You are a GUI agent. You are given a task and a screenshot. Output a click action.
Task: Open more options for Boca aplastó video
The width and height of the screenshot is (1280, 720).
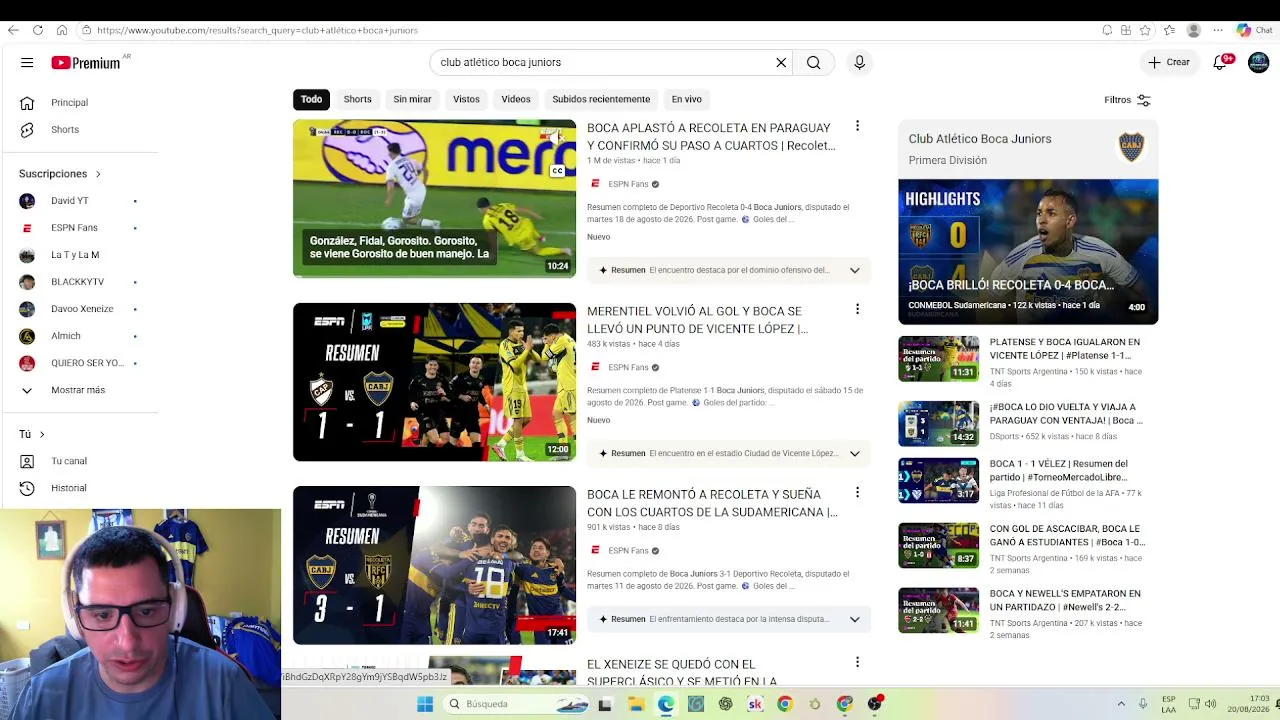[857, 126]
